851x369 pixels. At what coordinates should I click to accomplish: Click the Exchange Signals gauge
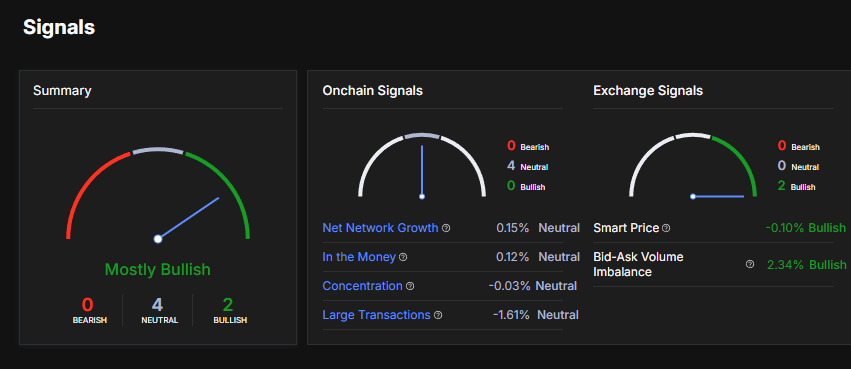coord(693,164)
